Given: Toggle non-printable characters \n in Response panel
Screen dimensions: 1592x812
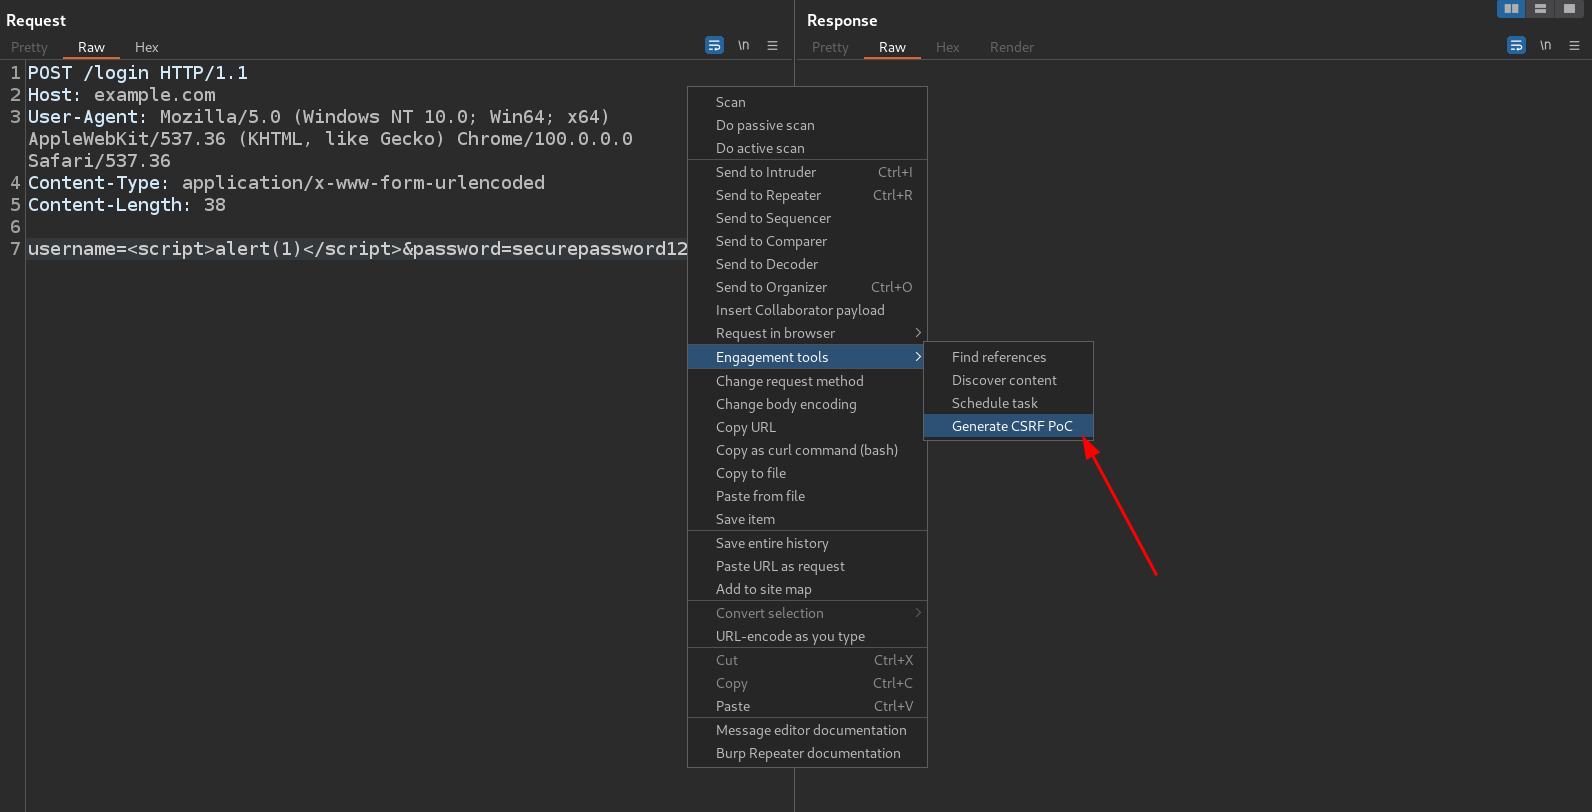Looking at the screenshot, I should coord(1546,45).
